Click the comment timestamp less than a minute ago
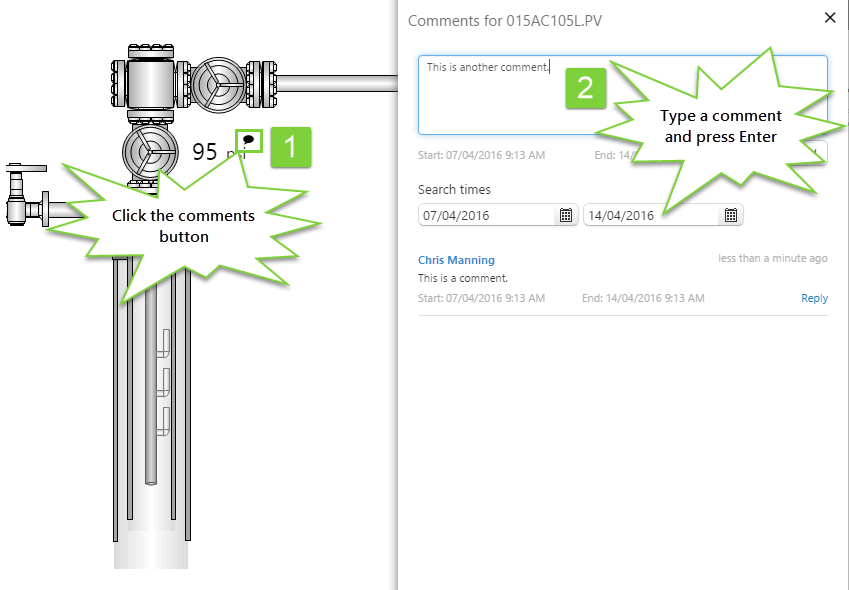Screen dimensions: 849x590 772,258
